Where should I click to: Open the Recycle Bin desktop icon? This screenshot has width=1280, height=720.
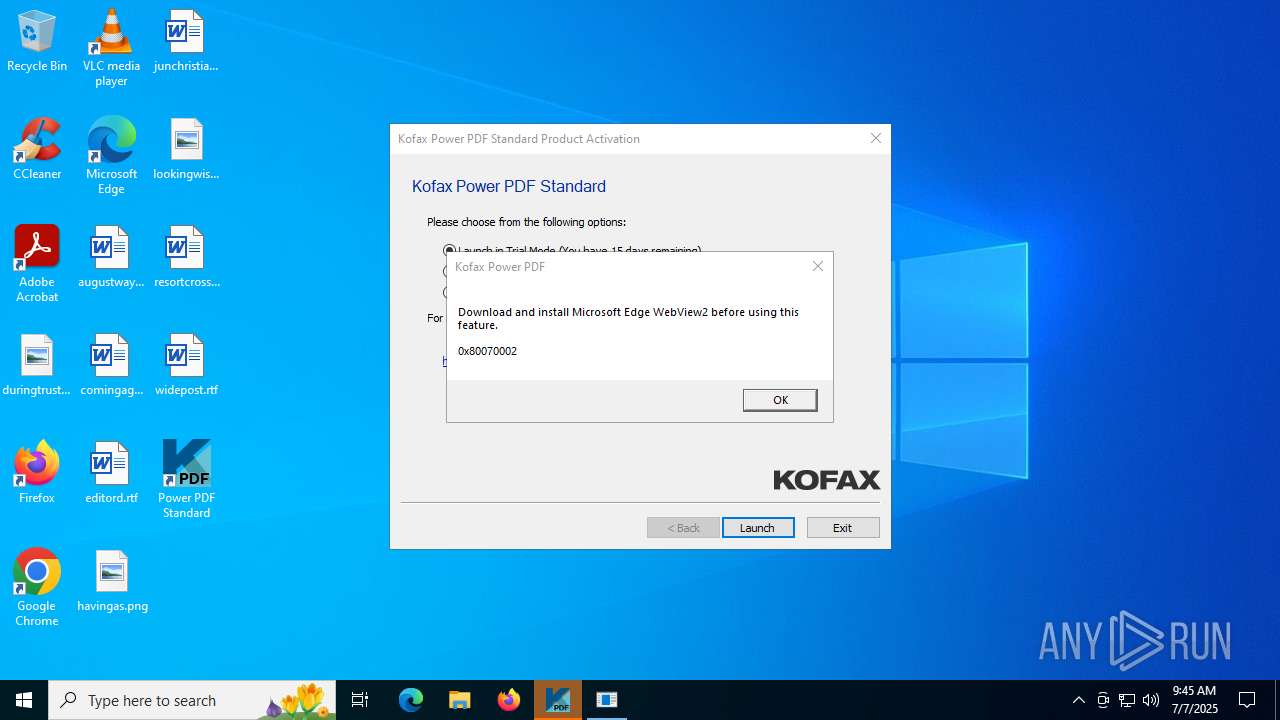[x=37, y=42]
